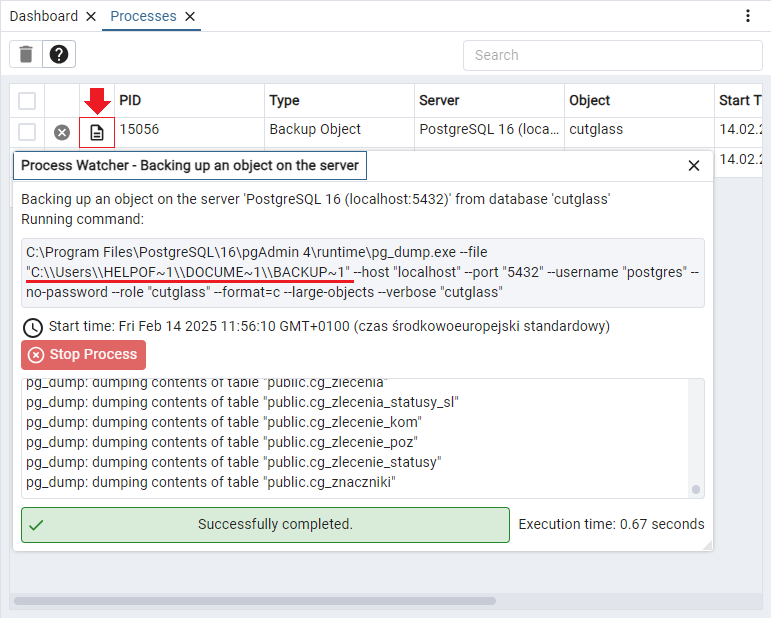771x618 pixels.
Task: Sort by the Object column header
Action: [x=590, y=100]
